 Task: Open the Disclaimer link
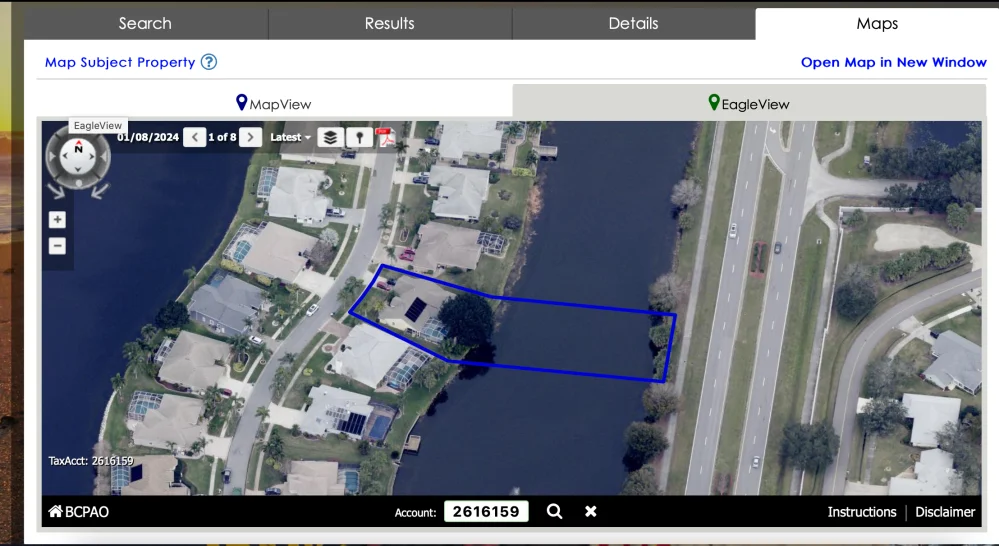pos(945,512)
